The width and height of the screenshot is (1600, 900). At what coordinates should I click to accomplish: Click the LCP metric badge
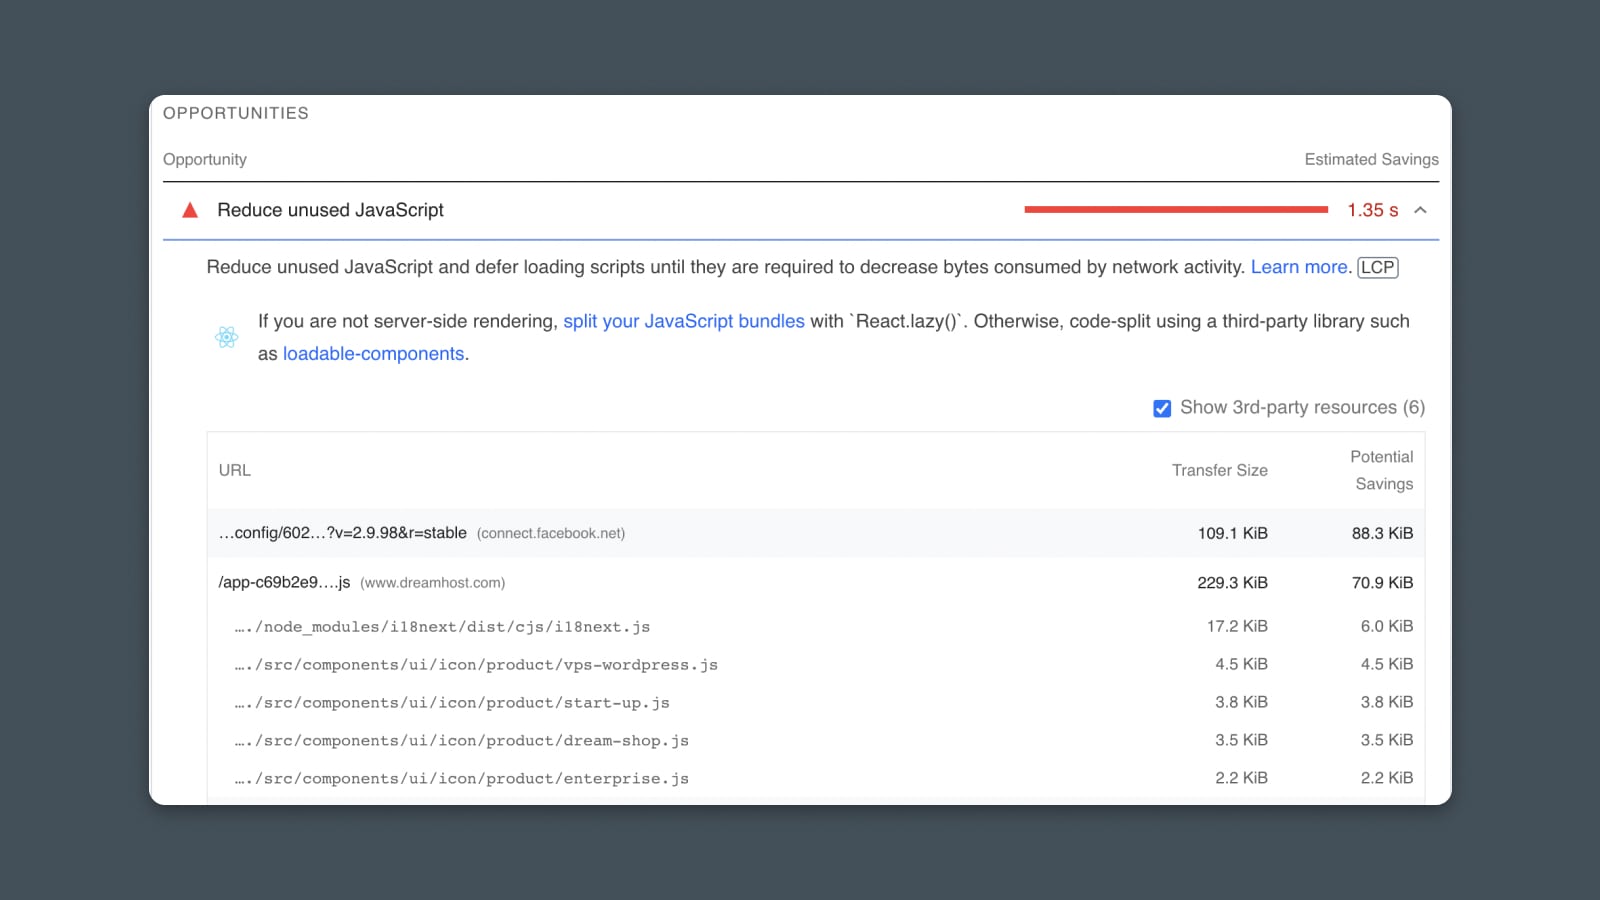tap(1377, 267)
